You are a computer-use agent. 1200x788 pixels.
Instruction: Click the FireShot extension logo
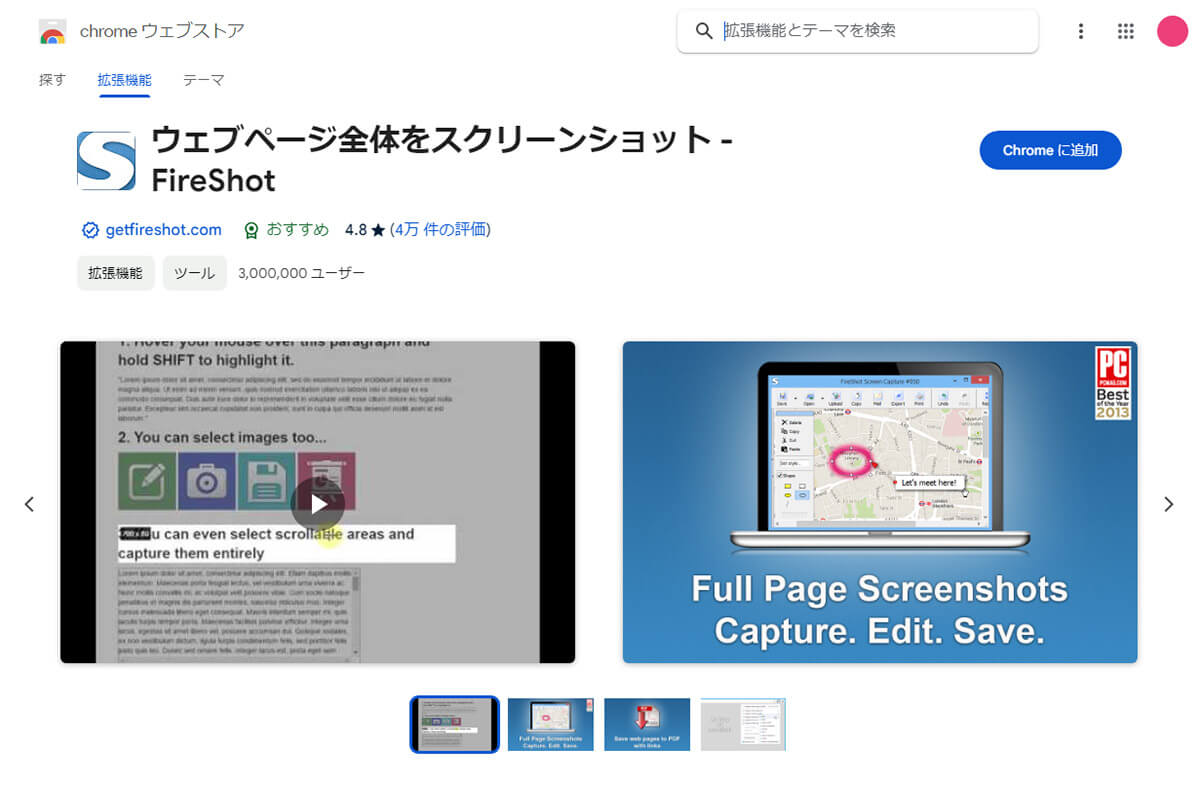tap(106, 161)
